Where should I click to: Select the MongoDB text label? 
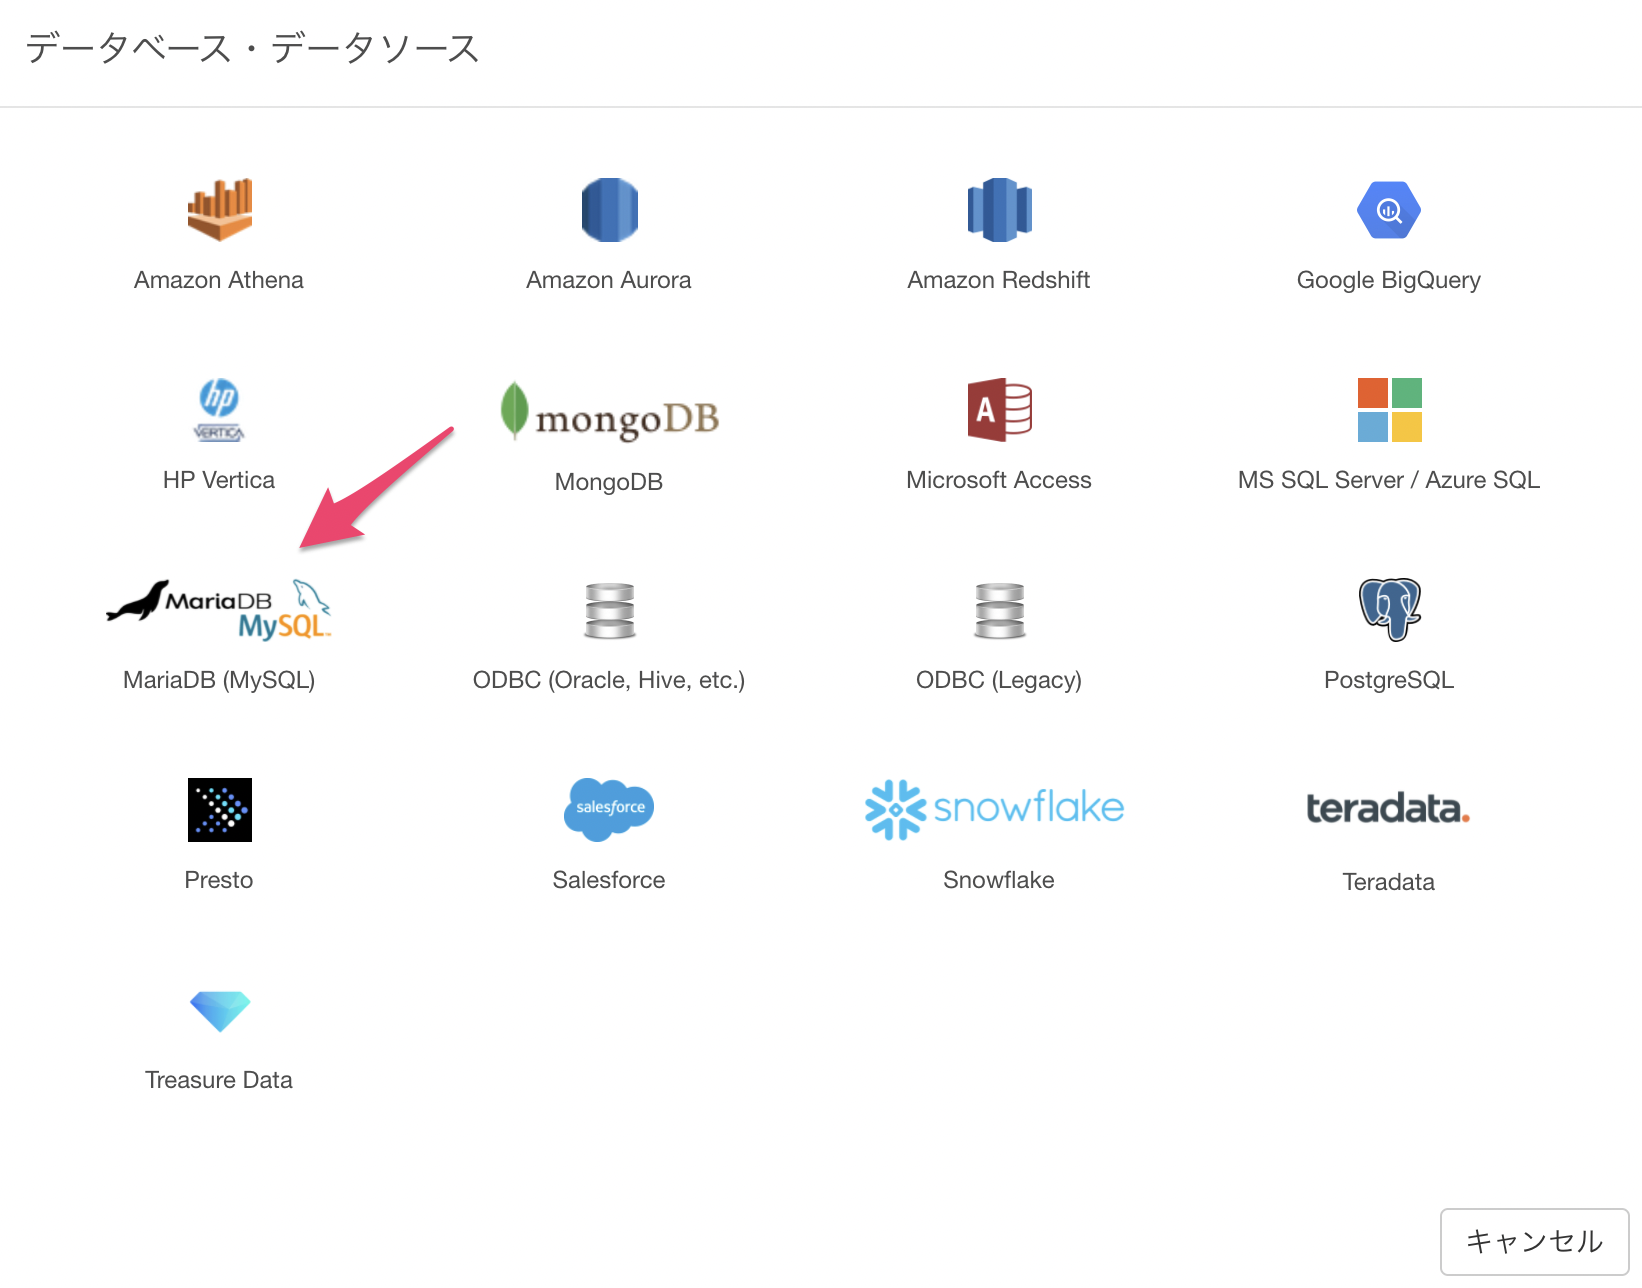(x=609, y=482)
